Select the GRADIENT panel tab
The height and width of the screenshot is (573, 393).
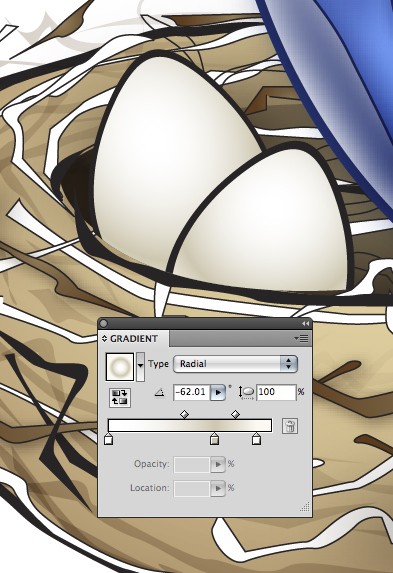[x=134, y=339]
